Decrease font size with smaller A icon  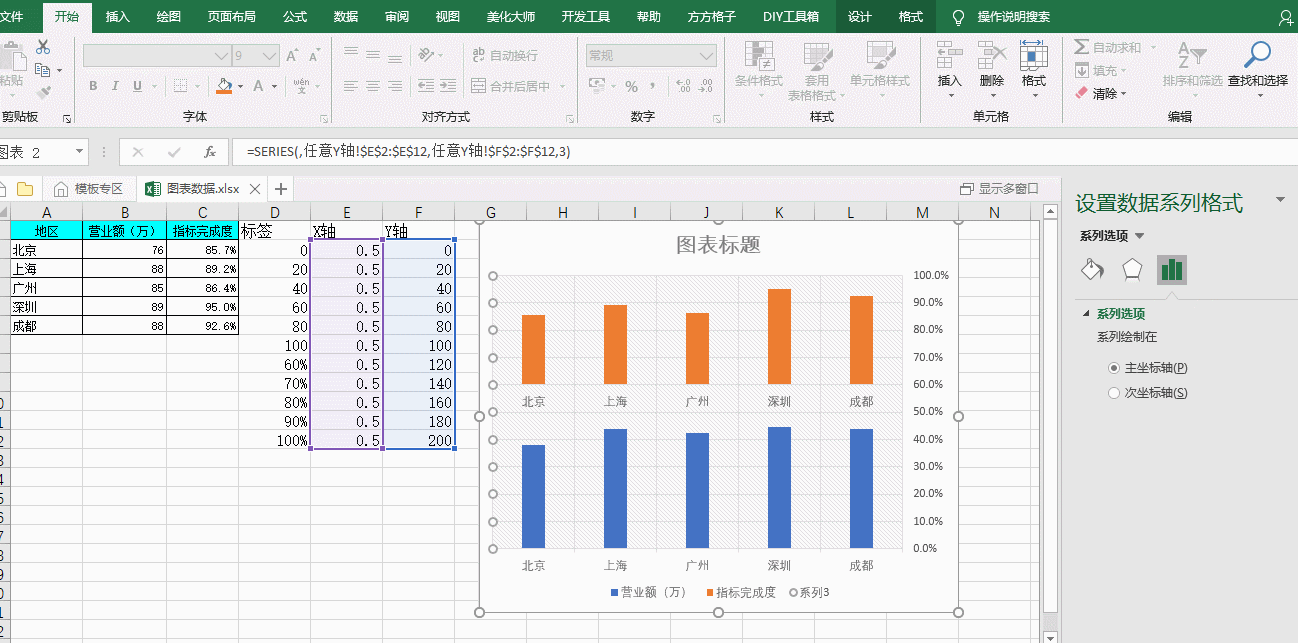[314, 56]
